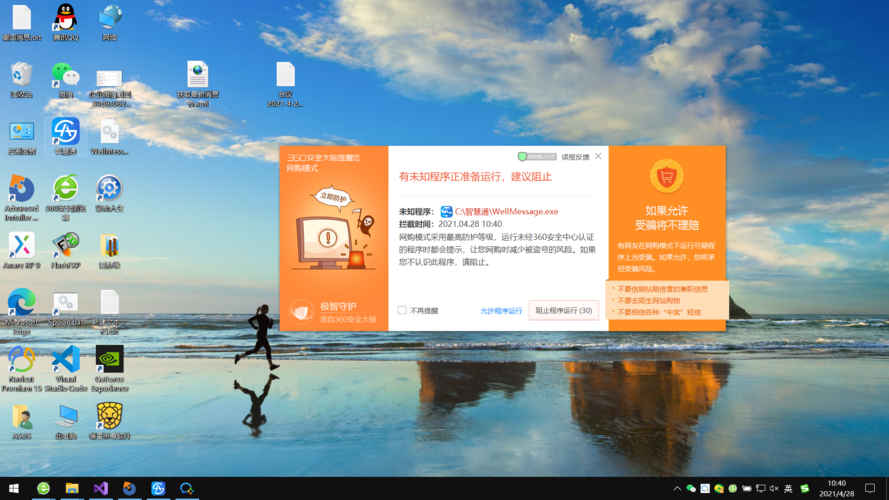Open Visual Studio from the taskbar
Screen dimensions: 889x500
[x=100, y=488]
